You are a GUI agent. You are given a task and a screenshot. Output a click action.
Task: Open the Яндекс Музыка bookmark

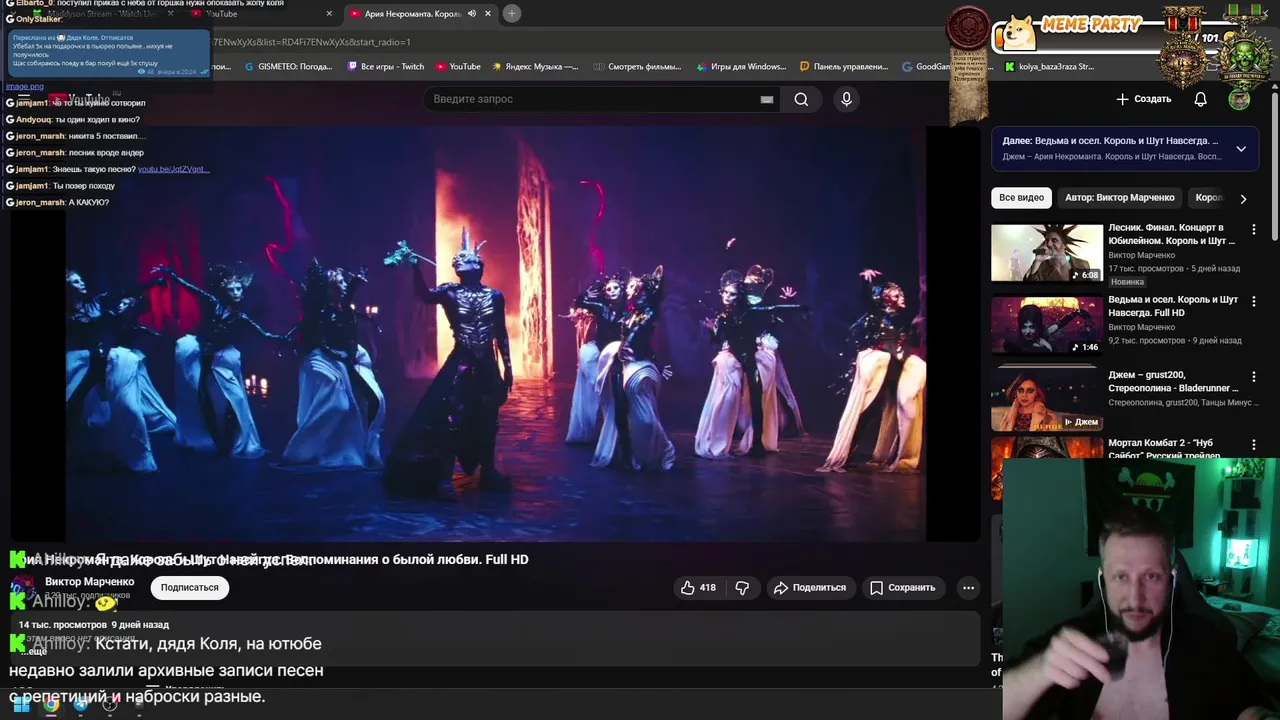(x=535, y=67)
